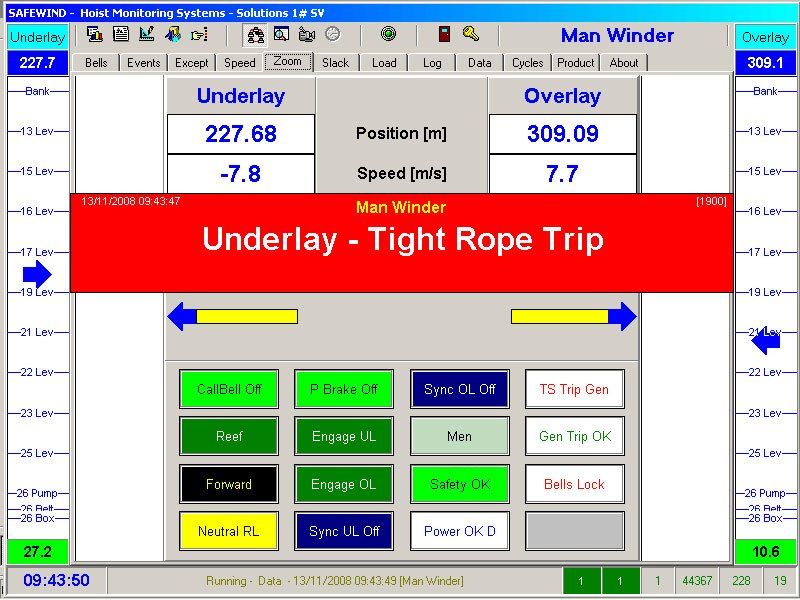Click the Safety OK indicator
The width and height of the screenshot is (800, 600).
(460, 484)
